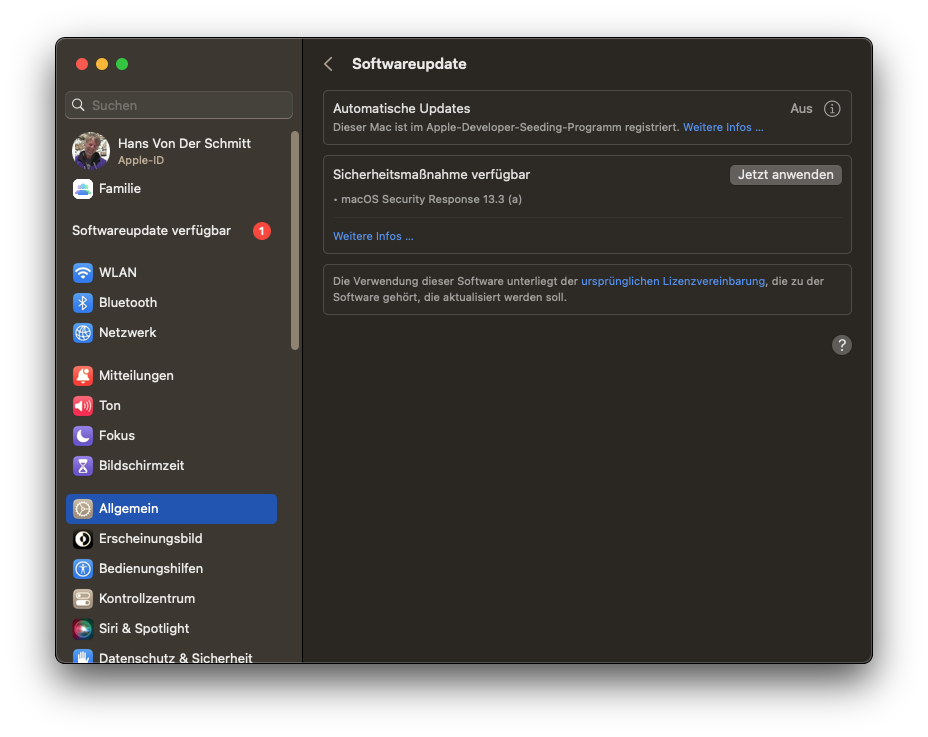Click info icon beside Automatische Updates
This screenshot has height=737, width=928.
click(x=832, y=109)
